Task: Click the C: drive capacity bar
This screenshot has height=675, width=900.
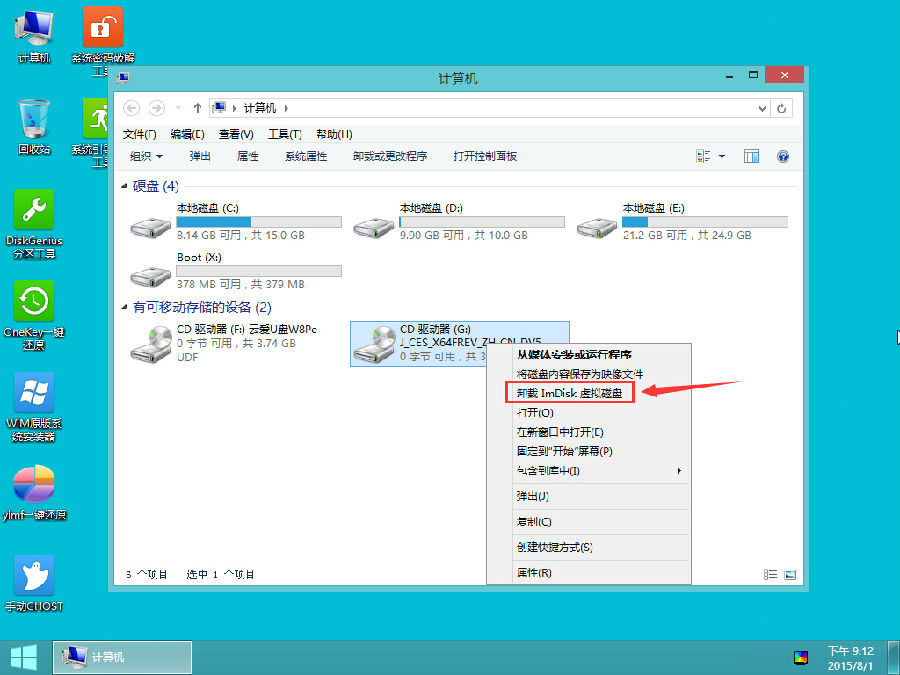Action: pyautogui.click(x=258, y=220)
